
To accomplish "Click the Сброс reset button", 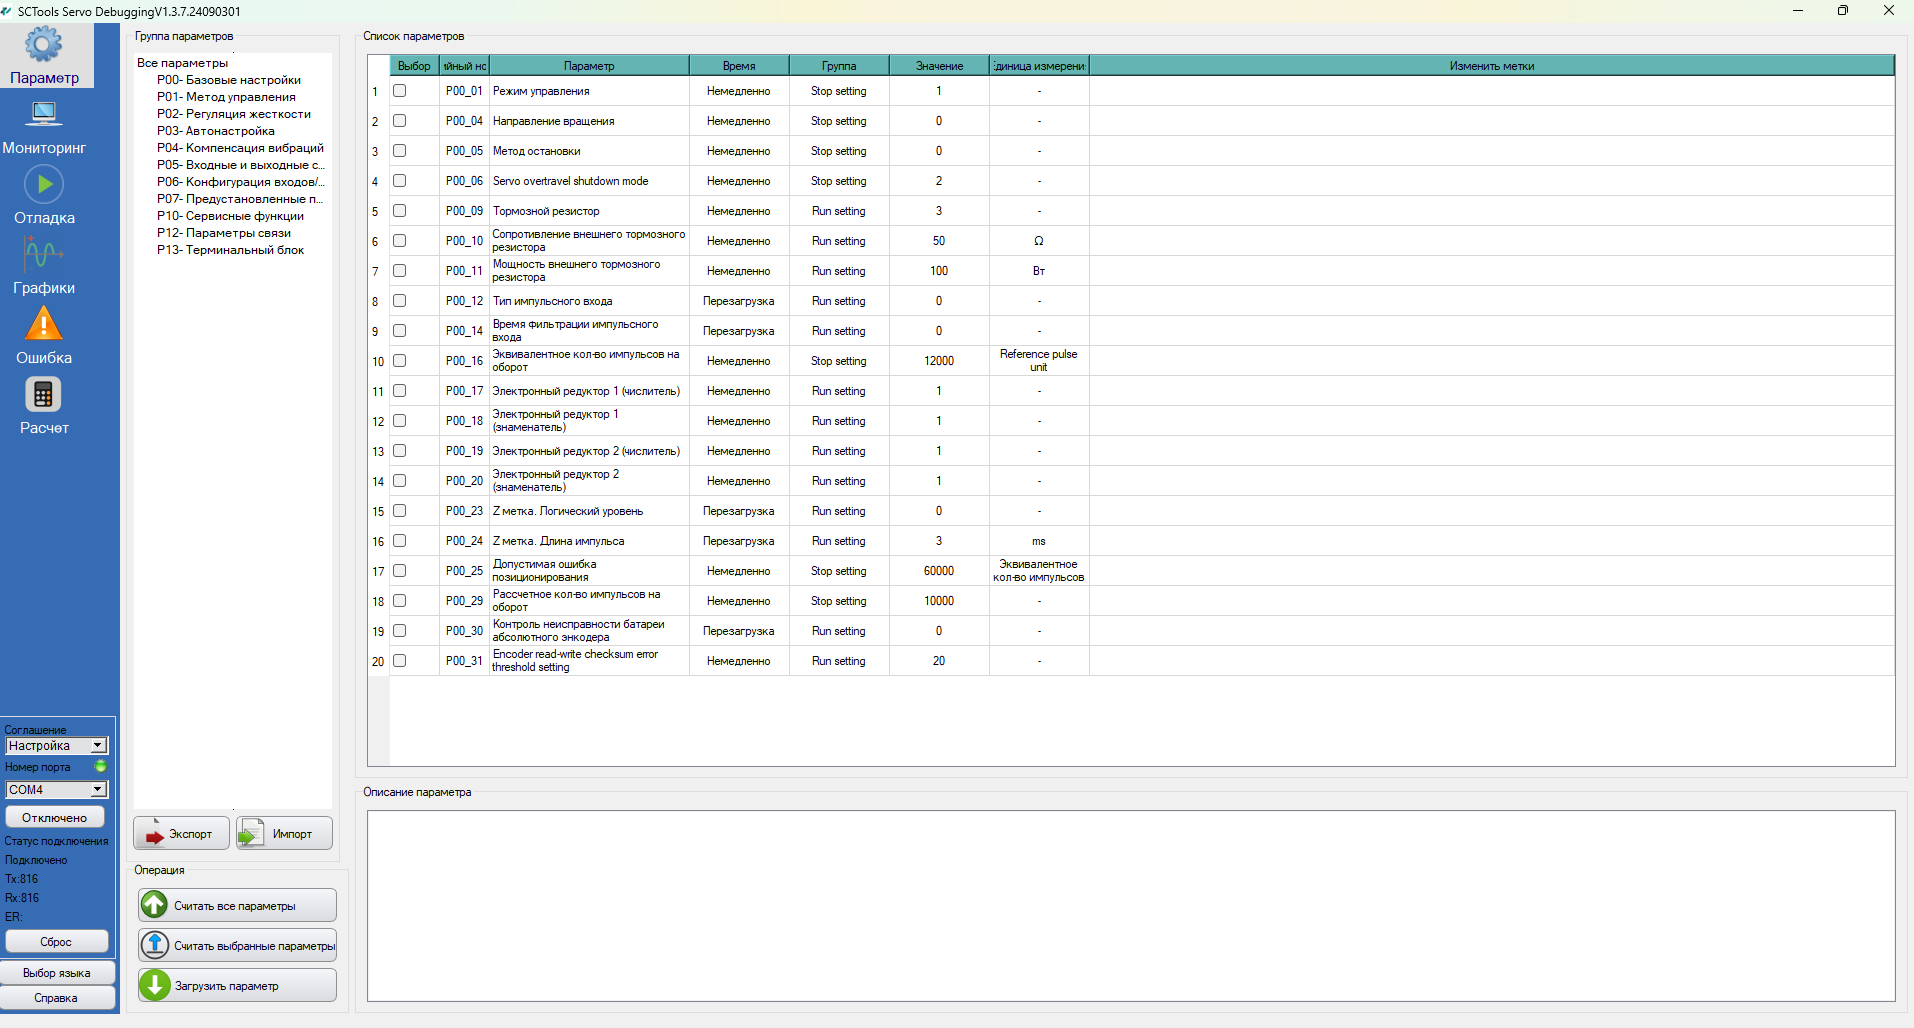I will click(56, 942).
